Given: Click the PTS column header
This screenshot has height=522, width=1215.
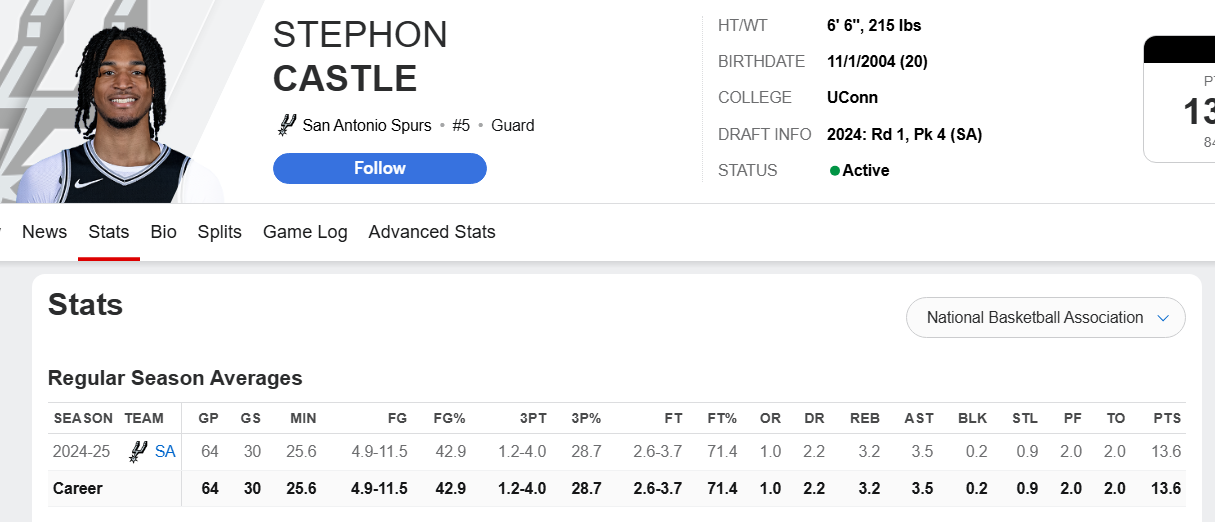Looking at the screenshot, I should pos(1167,418).
